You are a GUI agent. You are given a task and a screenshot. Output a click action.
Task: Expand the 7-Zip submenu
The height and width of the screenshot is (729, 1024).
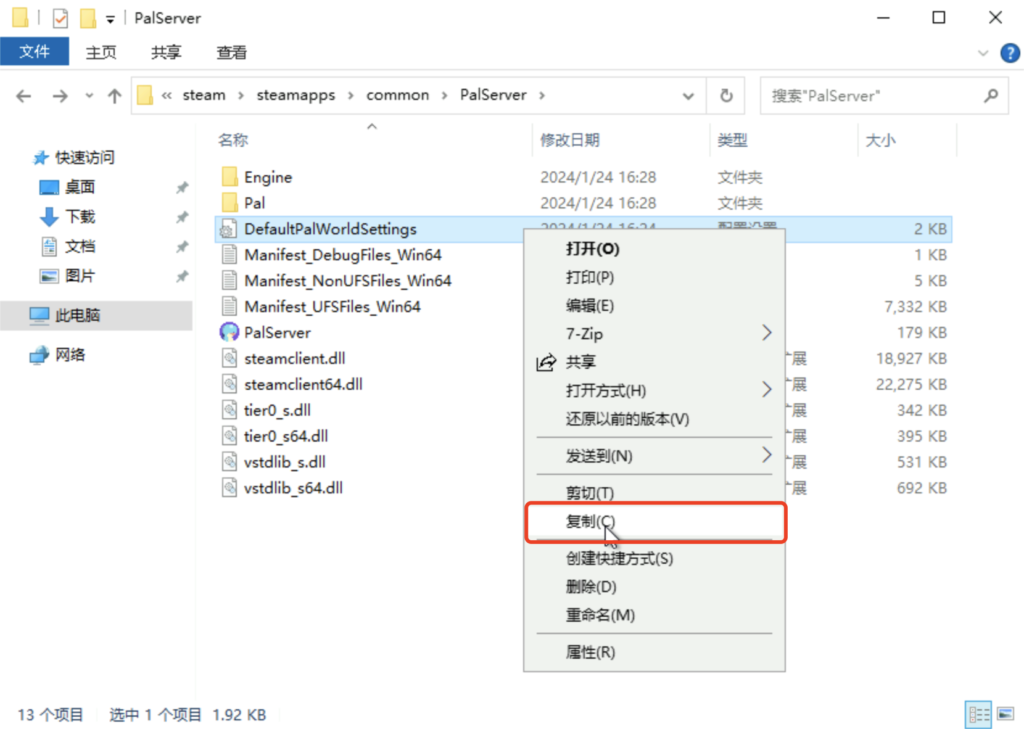click(654, 334)
